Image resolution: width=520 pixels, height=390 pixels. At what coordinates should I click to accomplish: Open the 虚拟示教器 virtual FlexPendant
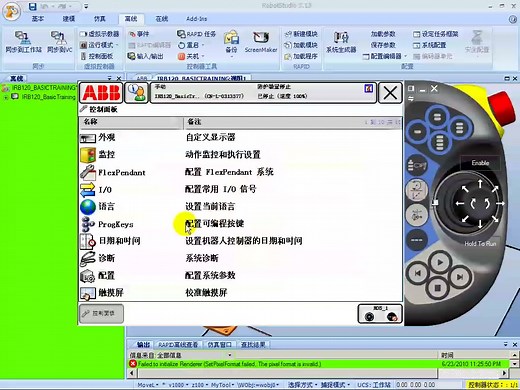pos(100,34)
